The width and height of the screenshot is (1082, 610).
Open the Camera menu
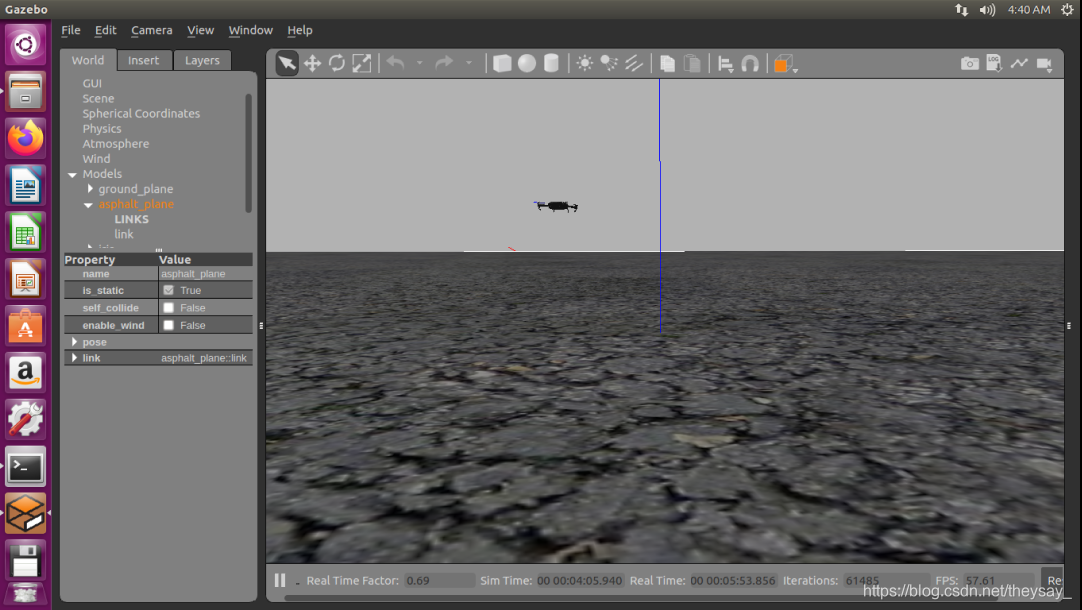(152, 30)
